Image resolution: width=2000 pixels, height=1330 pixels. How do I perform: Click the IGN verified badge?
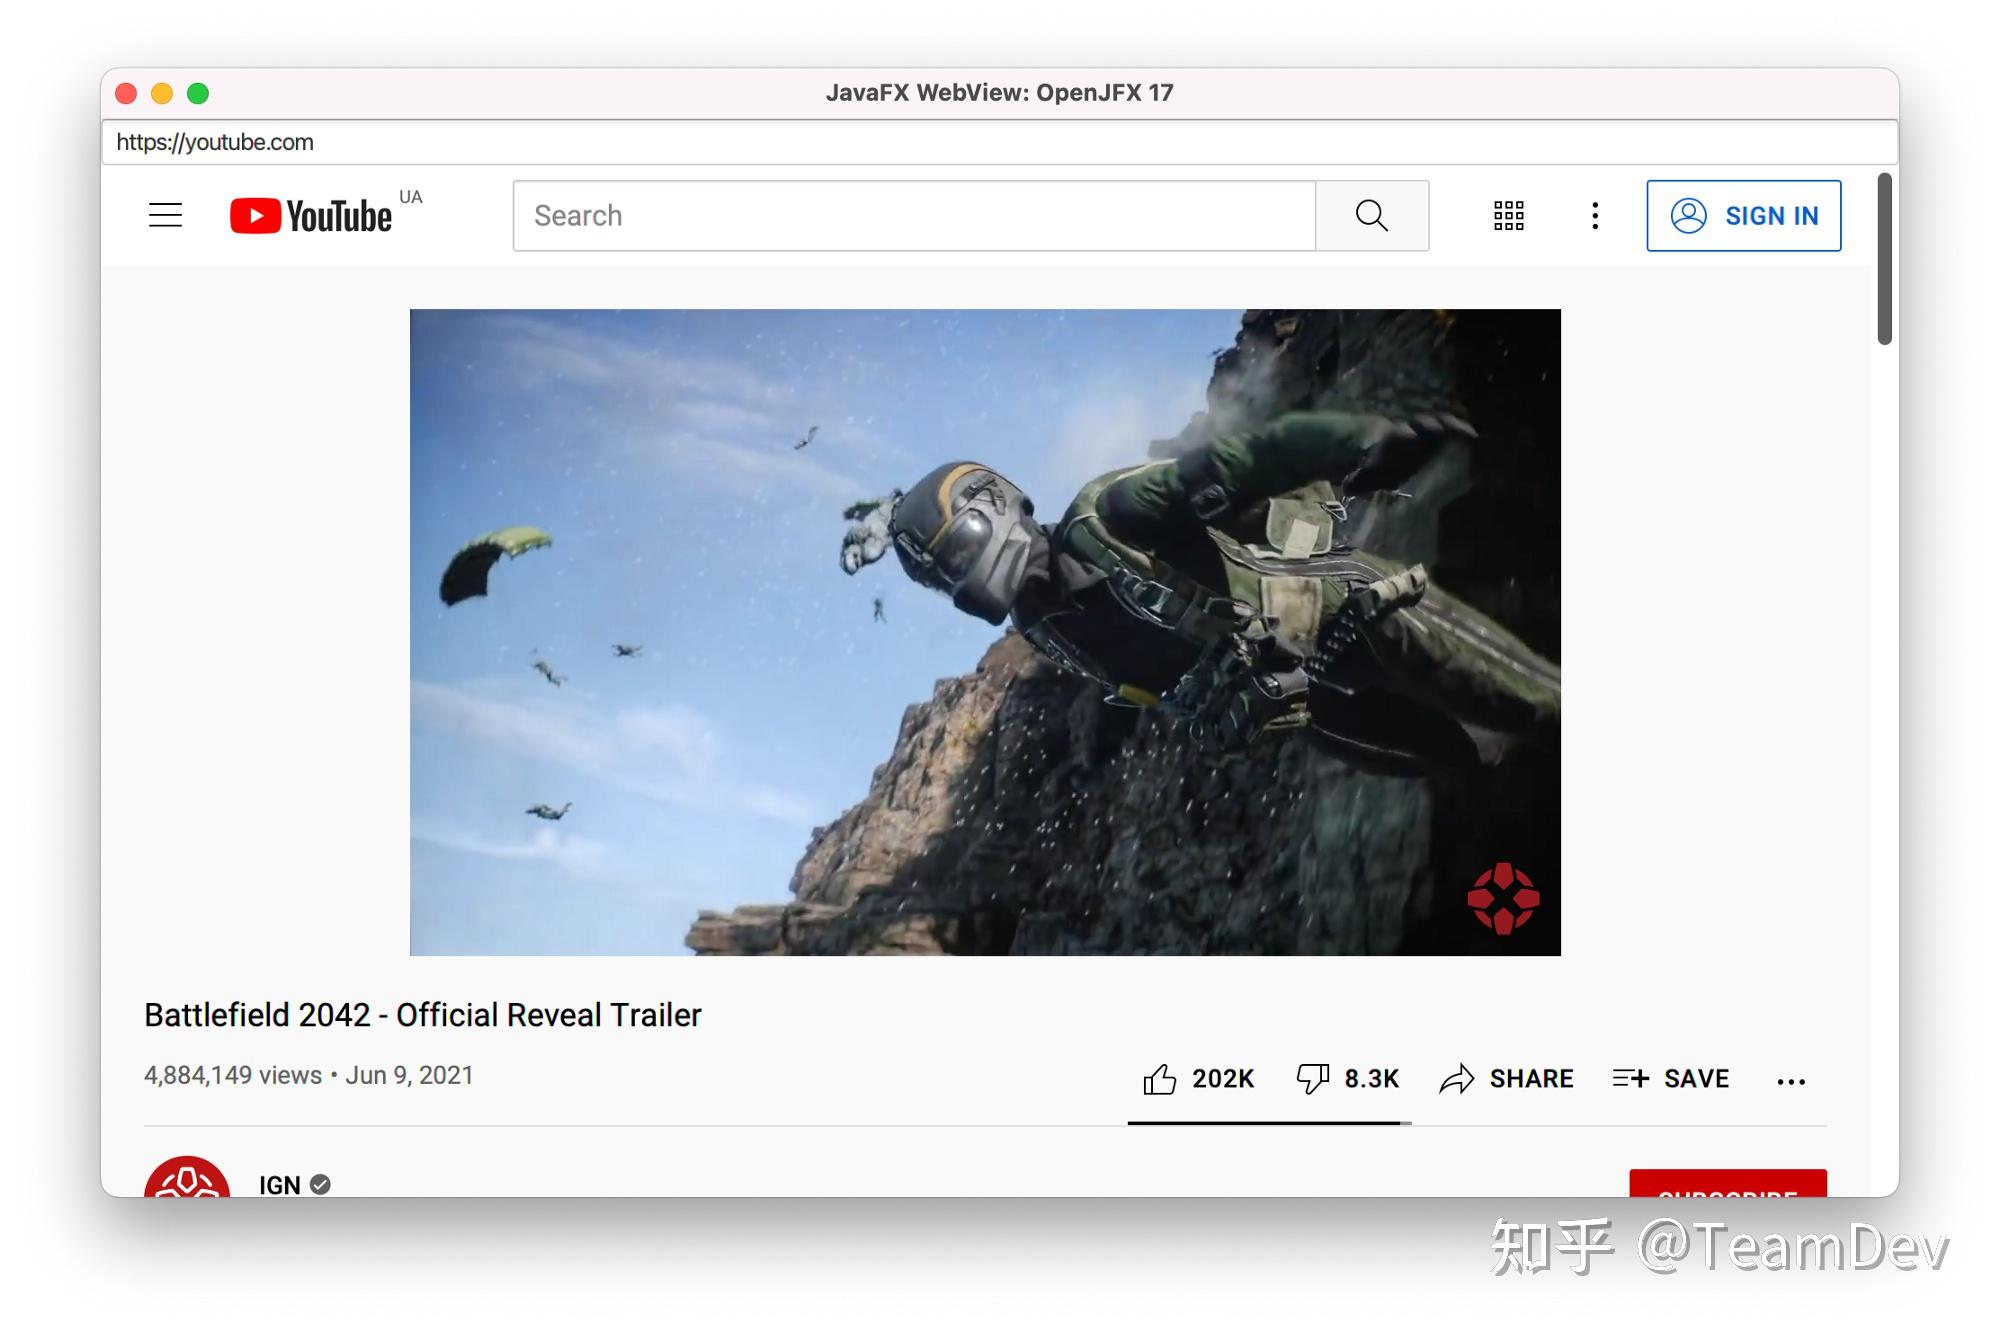pos(321,1183)
